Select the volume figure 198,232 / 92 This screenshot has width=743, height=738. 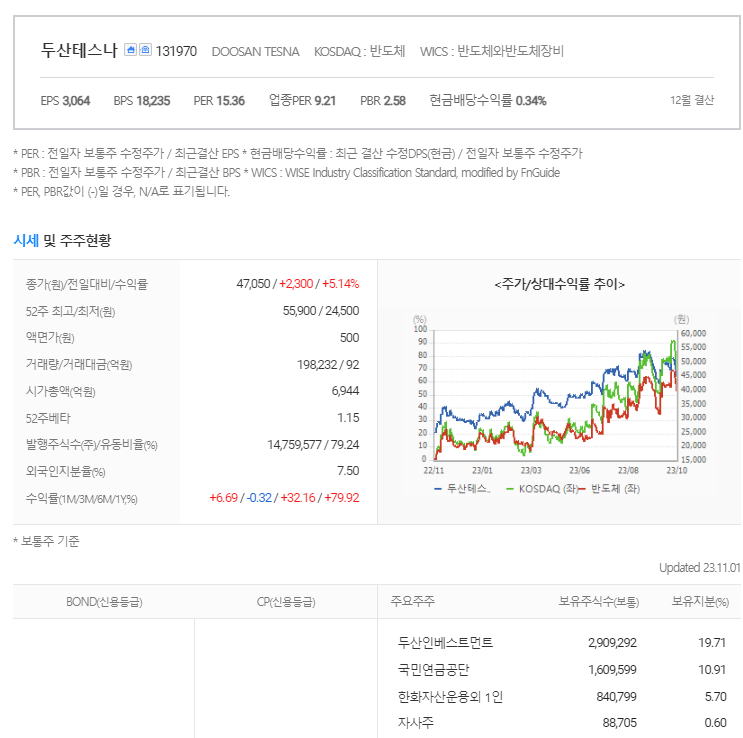click(328, 364)
